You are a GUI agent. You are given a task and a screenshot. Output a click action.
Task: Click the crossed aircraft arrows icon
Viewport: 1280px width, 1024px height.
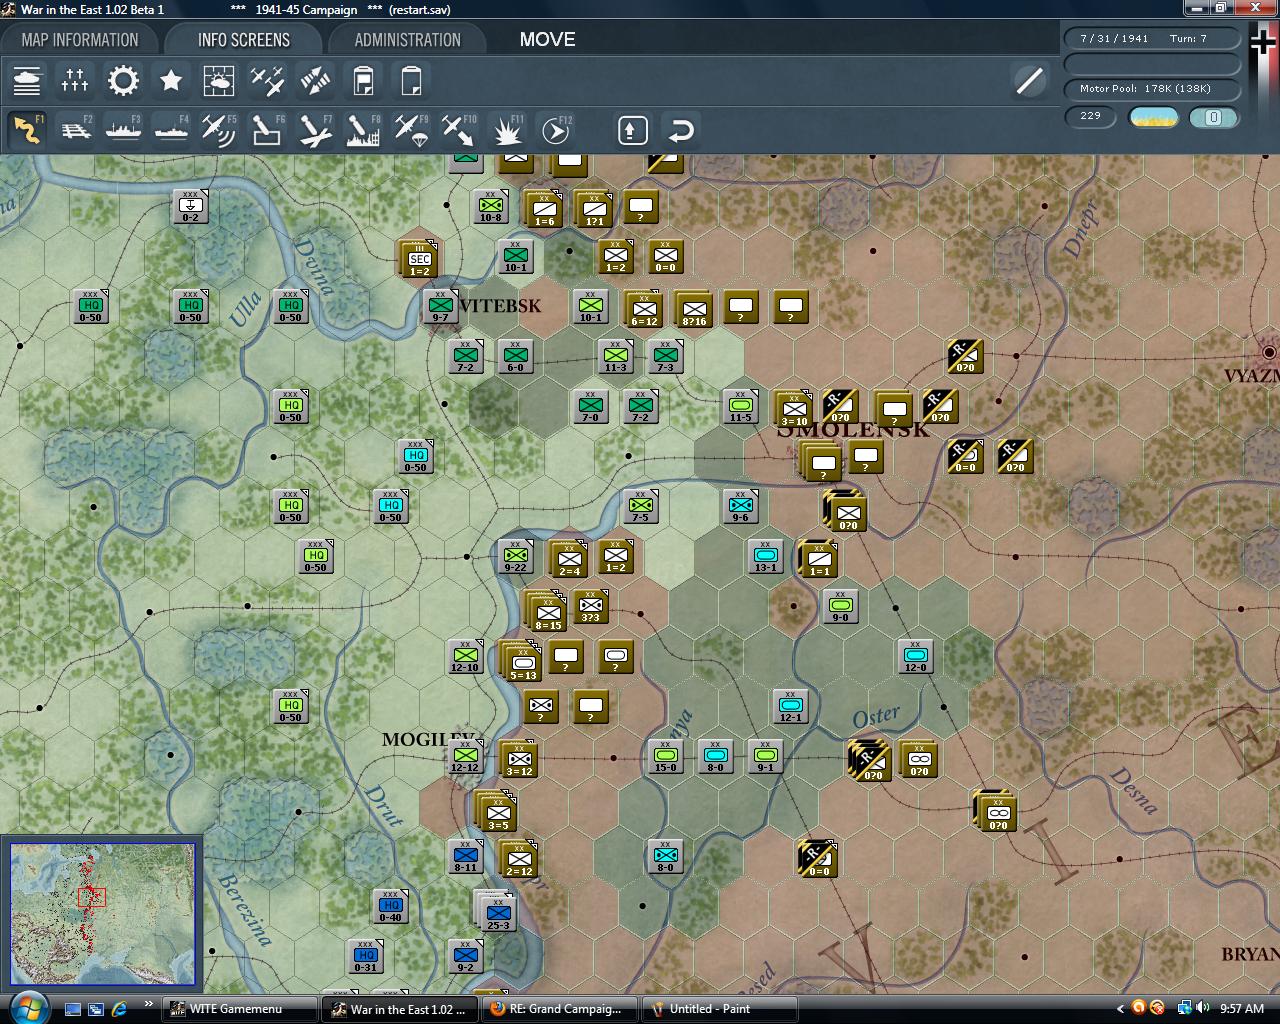[x=315, y=80]
